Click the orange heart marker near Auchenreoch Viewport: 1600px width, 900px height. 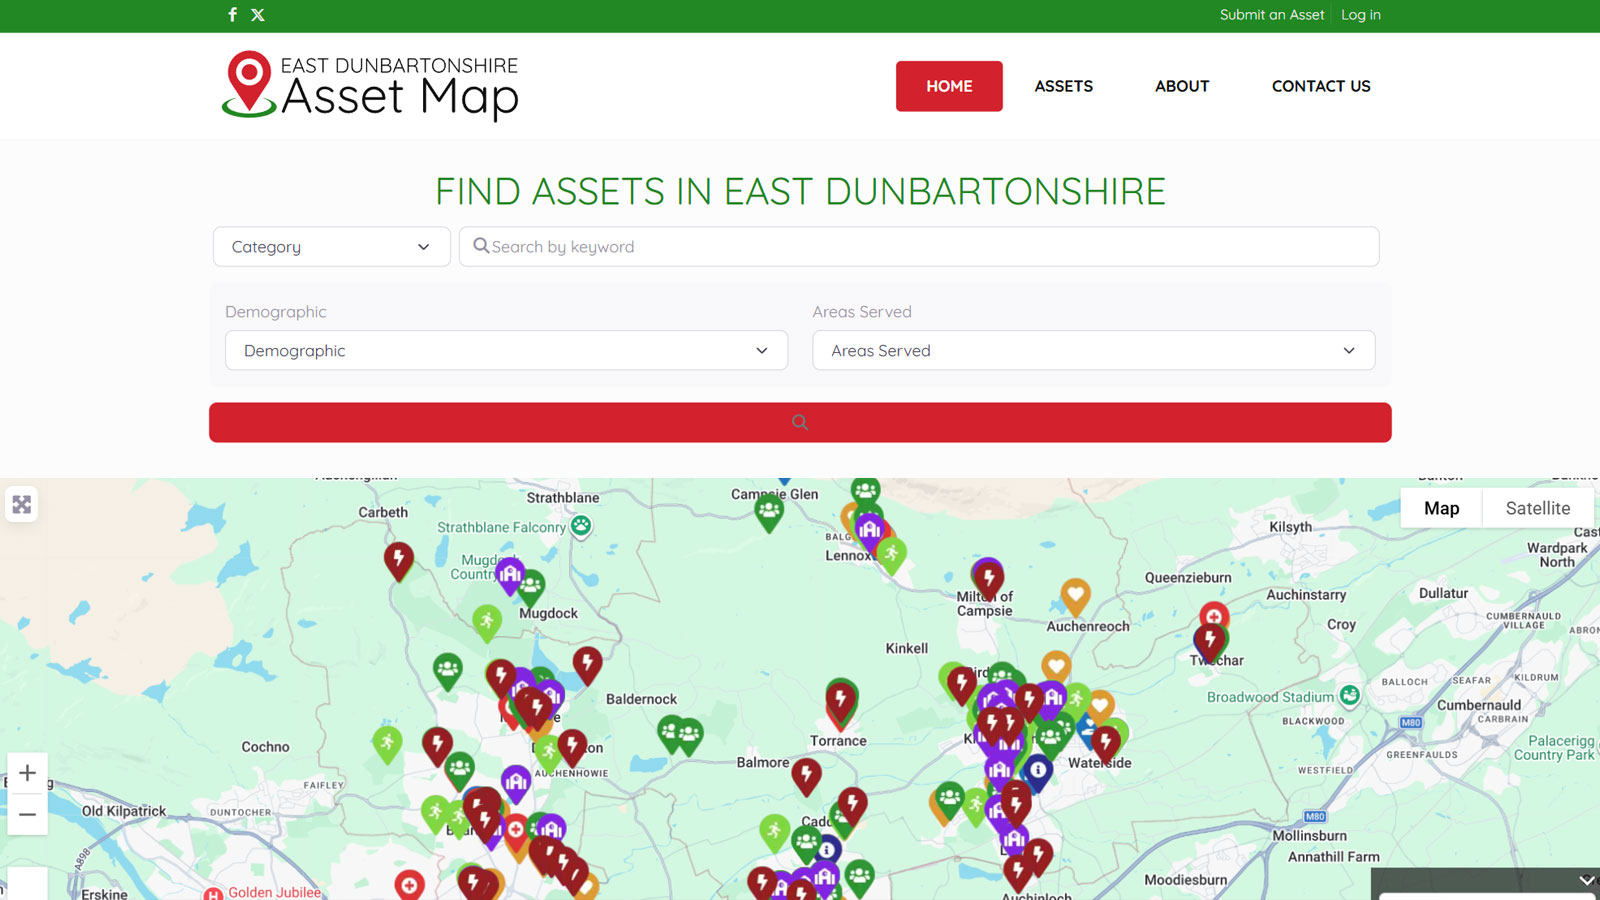pos(1075,596)
